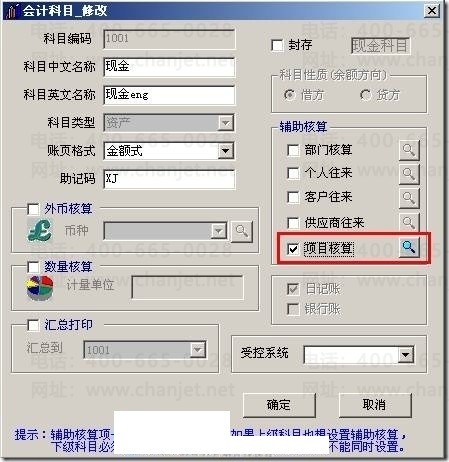The height and width of the screenshot is (462, 449).
Task: Open the magnifier lookup for 部门核算
Action: point(409,150)
